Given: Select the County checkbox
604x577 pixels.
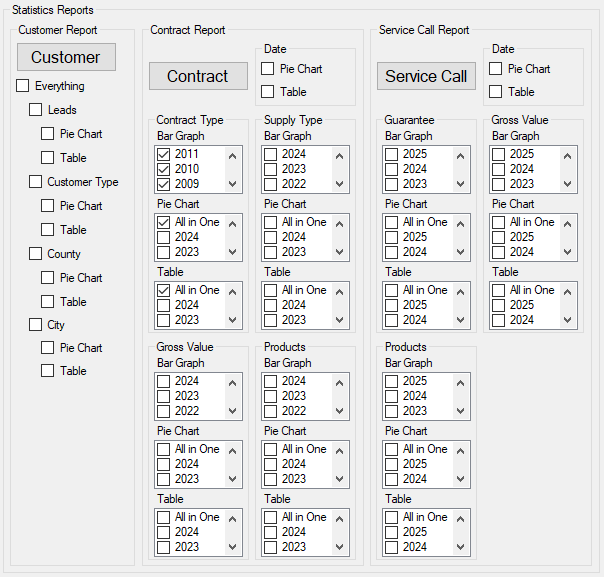Looking at the screenshot, I should coord(36,254).
